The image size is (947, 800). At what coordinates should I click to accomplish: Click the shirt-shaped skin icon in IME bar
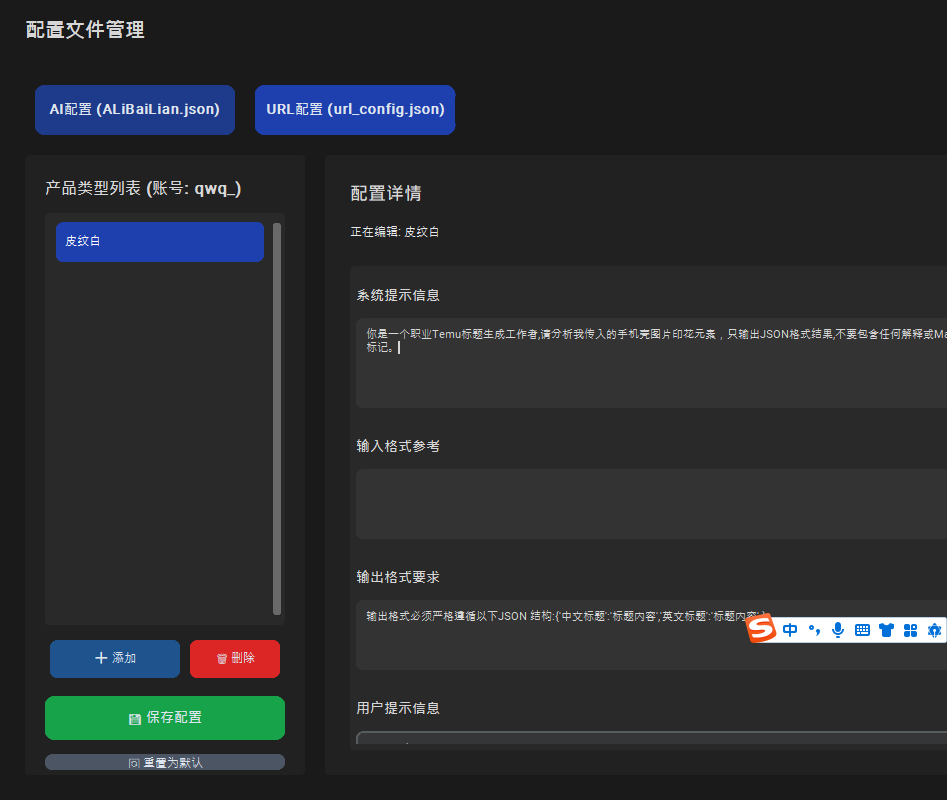[x=886, y=630]
